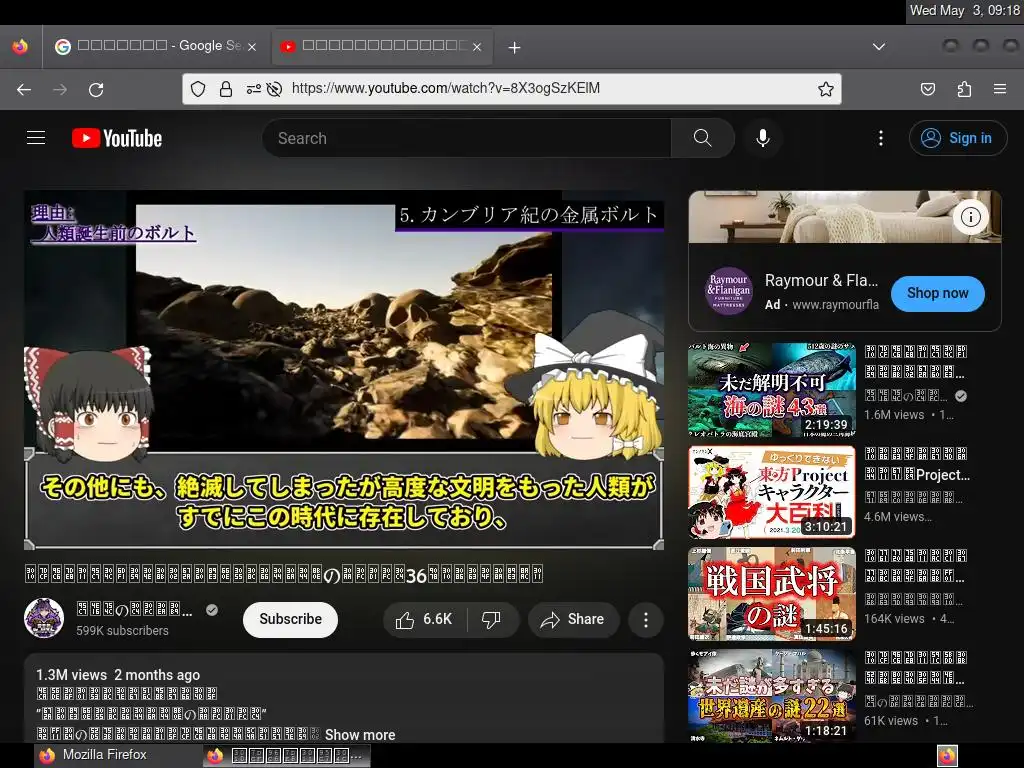1024x768 pixels.
Task: Open the 1:45:16 Sengoku warlords video thumbnail
Action: click(x=771, y=594)
